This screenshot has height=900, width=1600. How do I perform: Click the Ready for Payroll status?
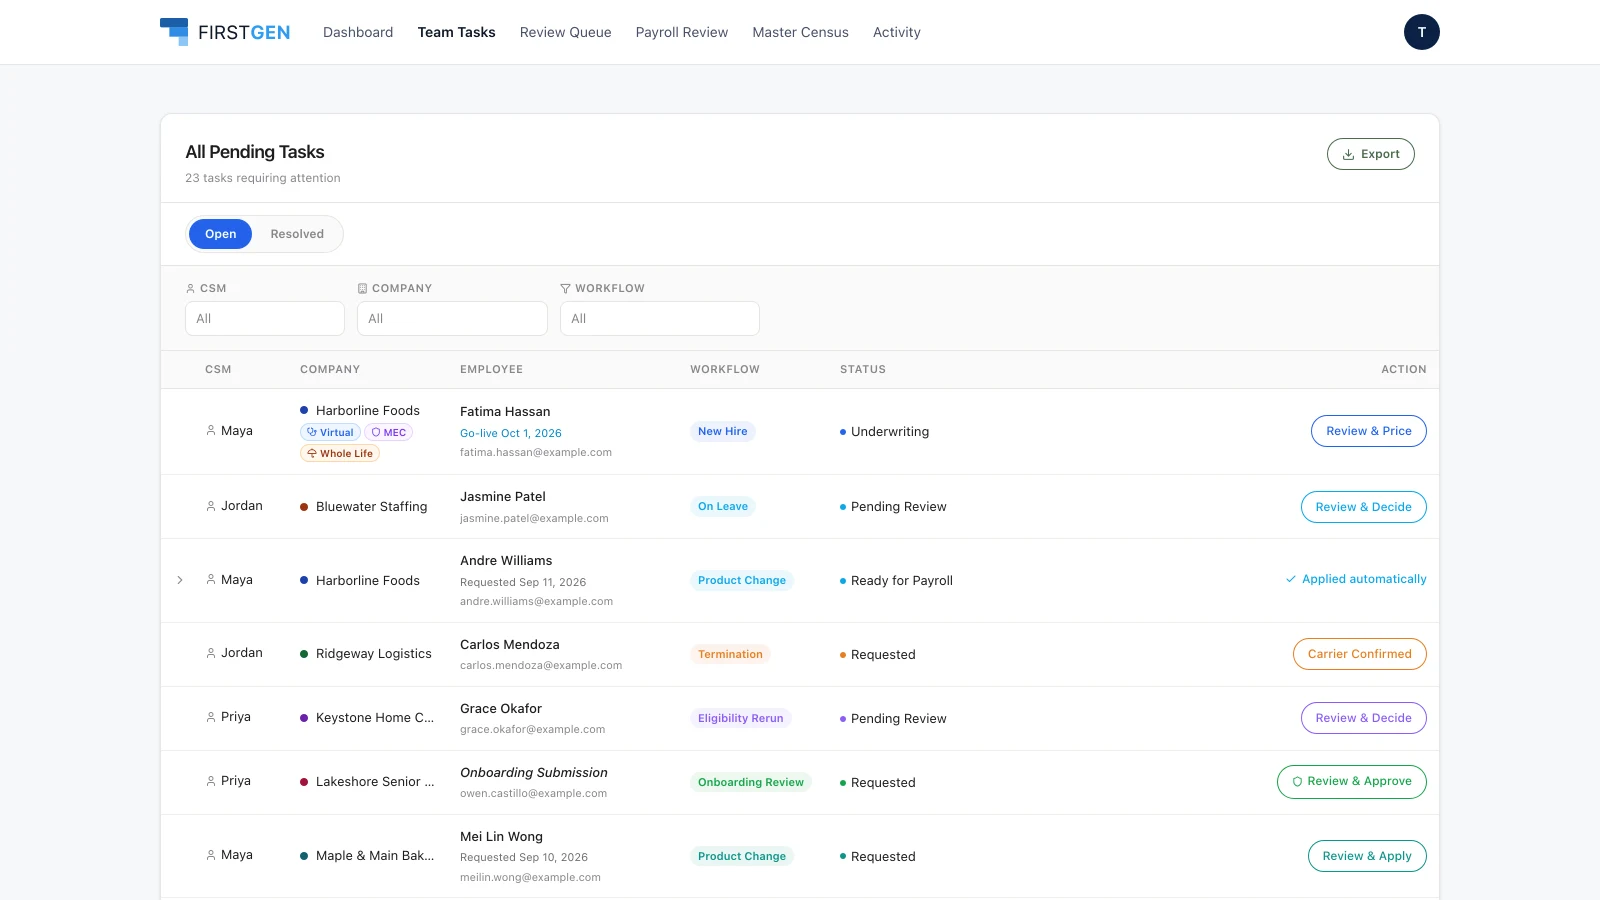[x=902, y=580]
